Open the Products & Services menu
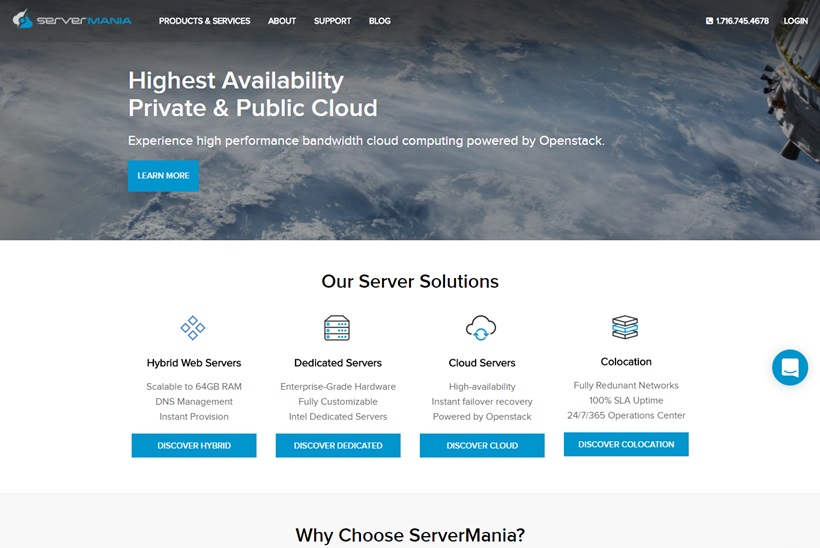The height and width of the screenshot is (548, 820). pos(204,21)
